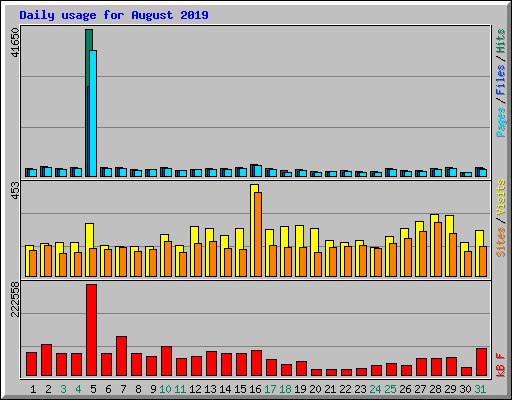The image size is (512, 400).
Task: Click the red KB bar for day 7
Action: [121, 356]
